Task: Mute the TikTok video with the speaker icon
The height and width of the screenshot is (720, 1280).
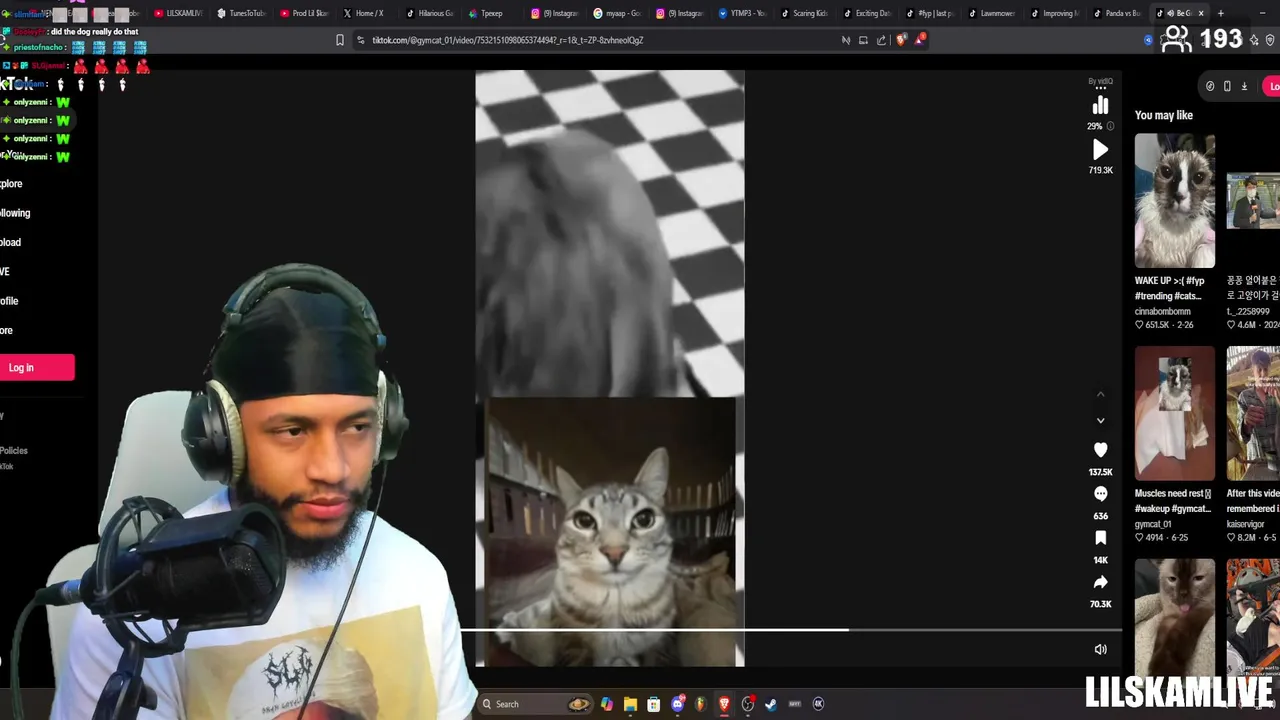Action: tap(1100, 649)
